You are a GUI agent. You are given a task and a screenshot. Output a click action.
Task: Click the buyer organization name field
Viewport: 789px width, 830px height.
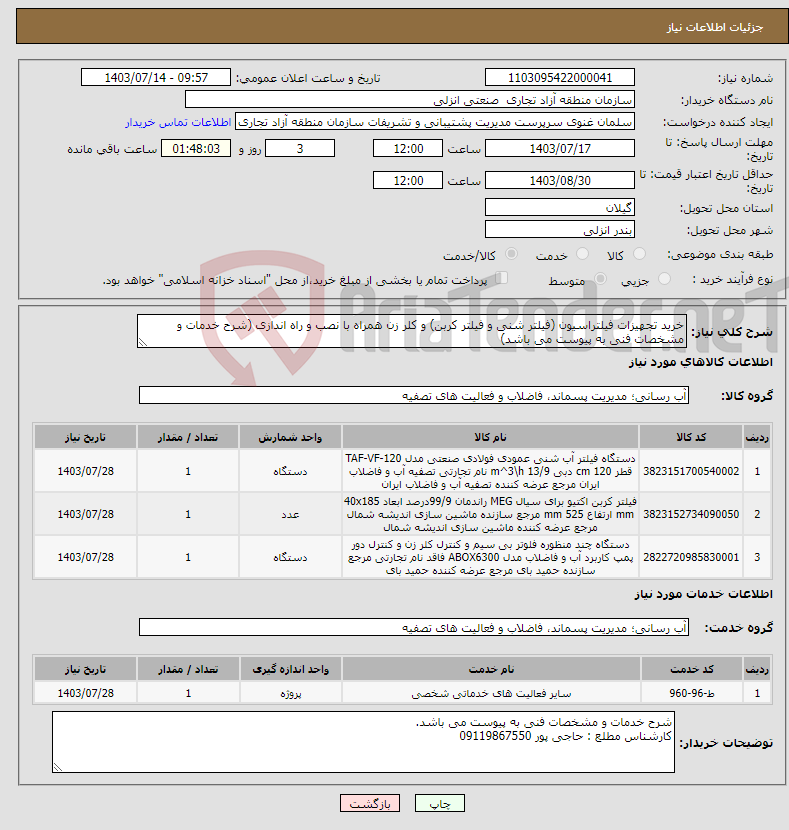click(410, 100)
